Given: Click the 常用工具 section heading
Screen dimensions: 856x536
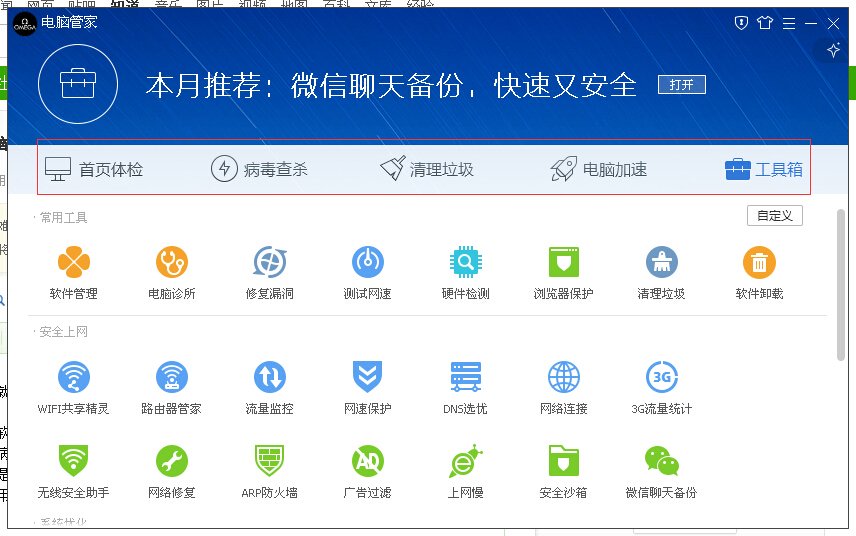Looking at the screenshot, I should tap(63, 218).
